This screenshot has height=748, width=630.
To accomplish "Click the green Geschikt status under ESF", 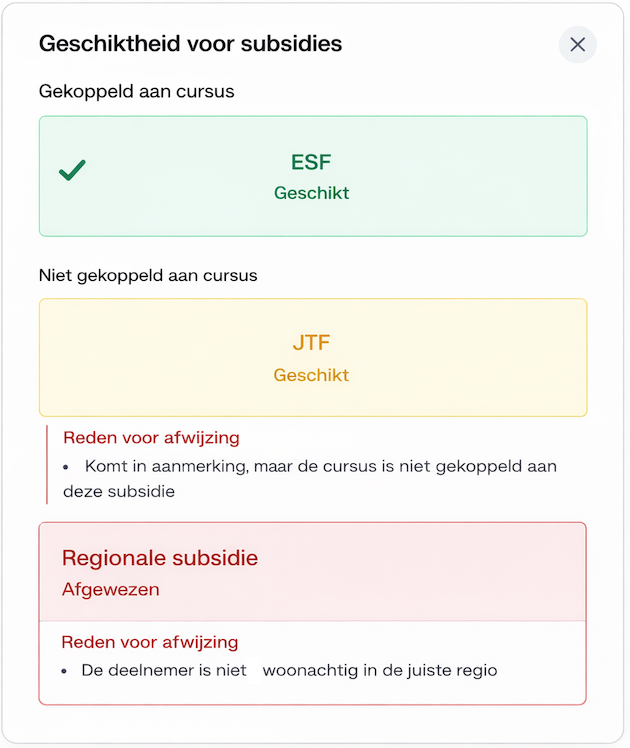I will click(311, 193).
